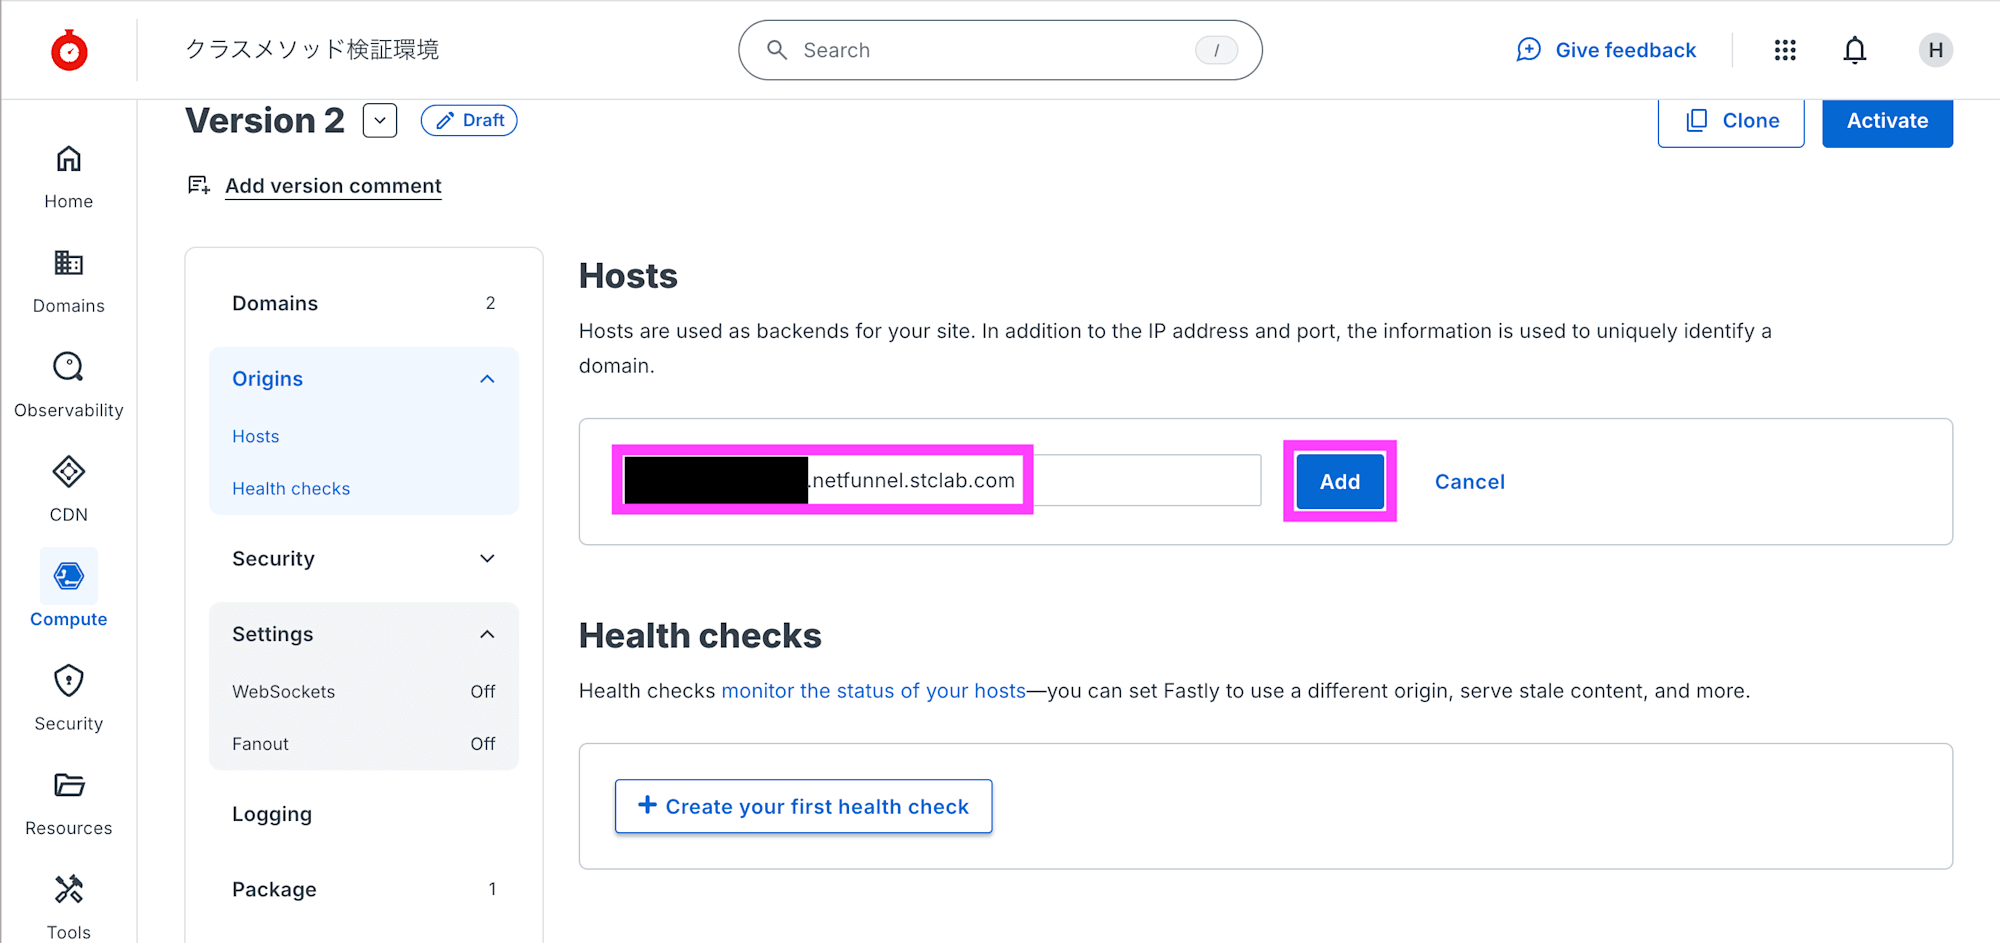Viewport: 2000px width, 943px height.
Task: Open the notifications bell
Action: 1854,50
